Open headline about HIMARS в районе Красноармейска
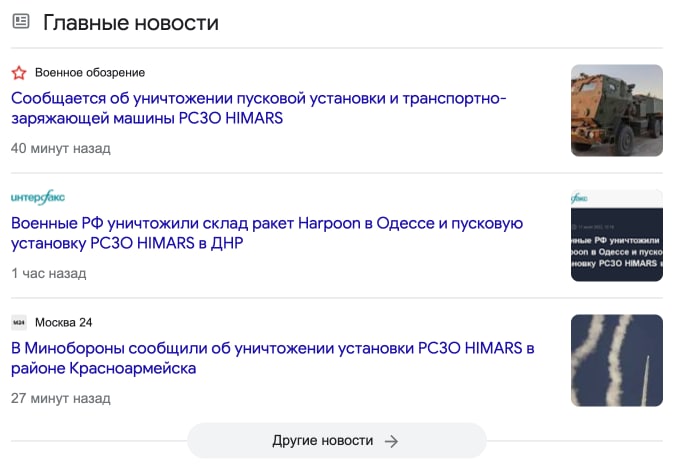Viewport: 675px width, 472px height. [x=273, y=358]
